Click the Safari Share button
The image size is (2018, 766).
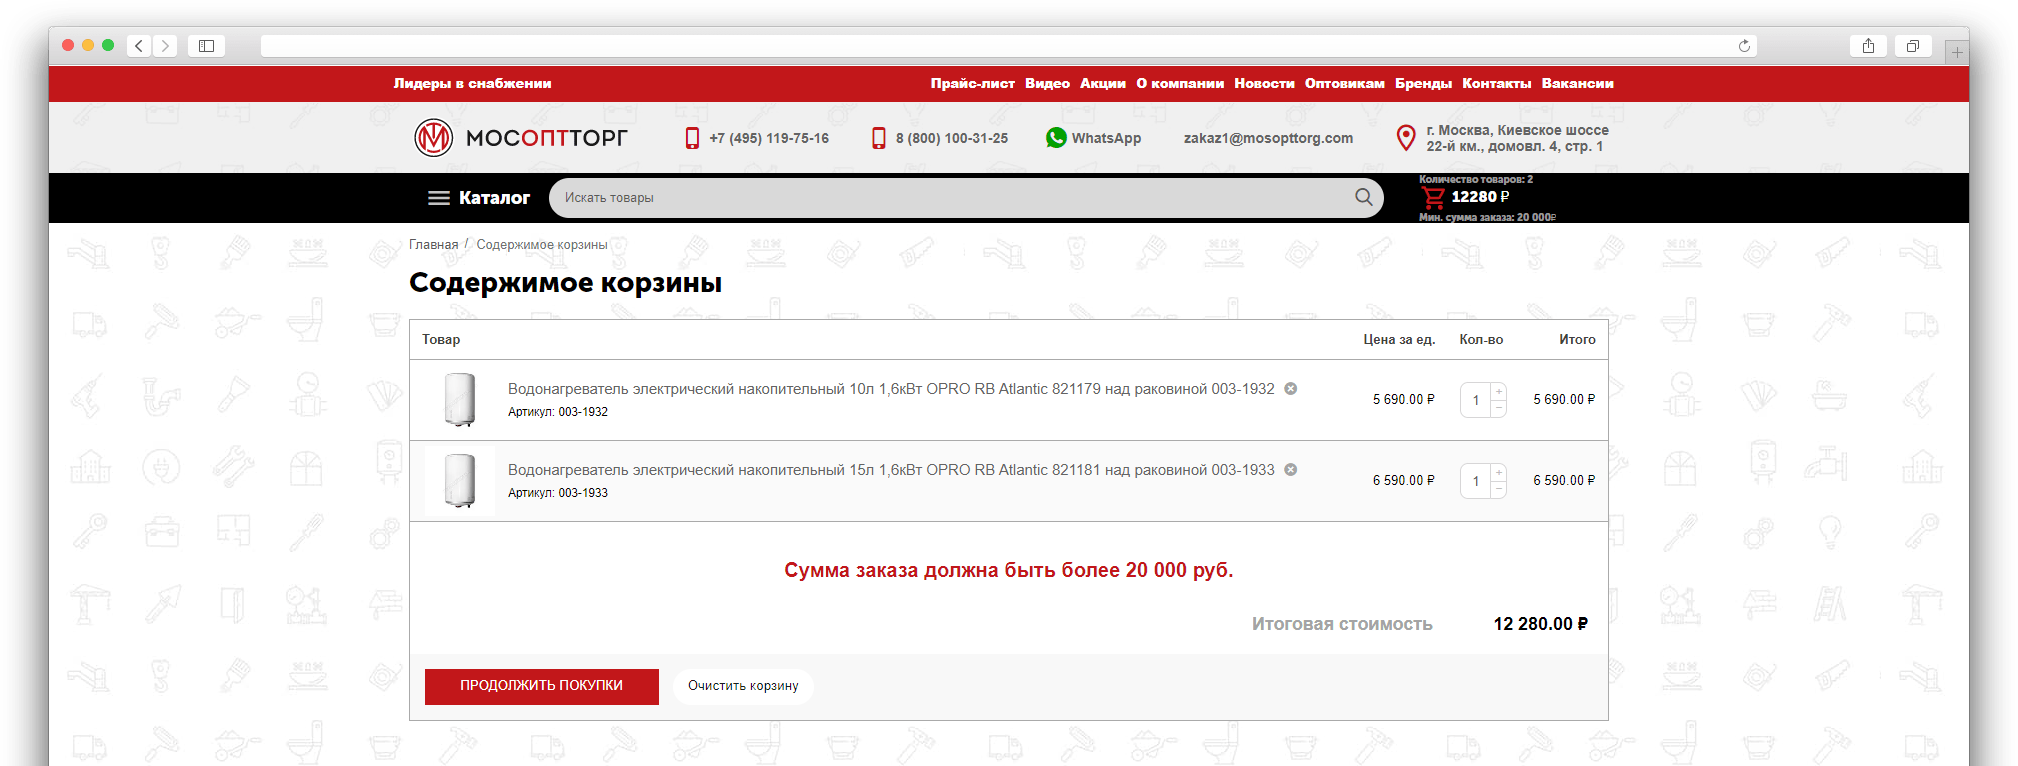[x=1868, y=46]
